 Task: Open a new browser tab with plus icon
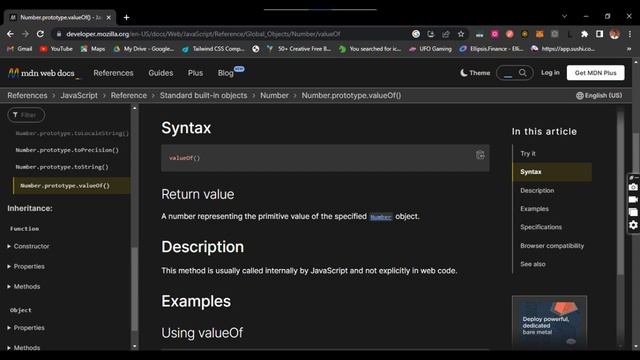coord(127,17)
